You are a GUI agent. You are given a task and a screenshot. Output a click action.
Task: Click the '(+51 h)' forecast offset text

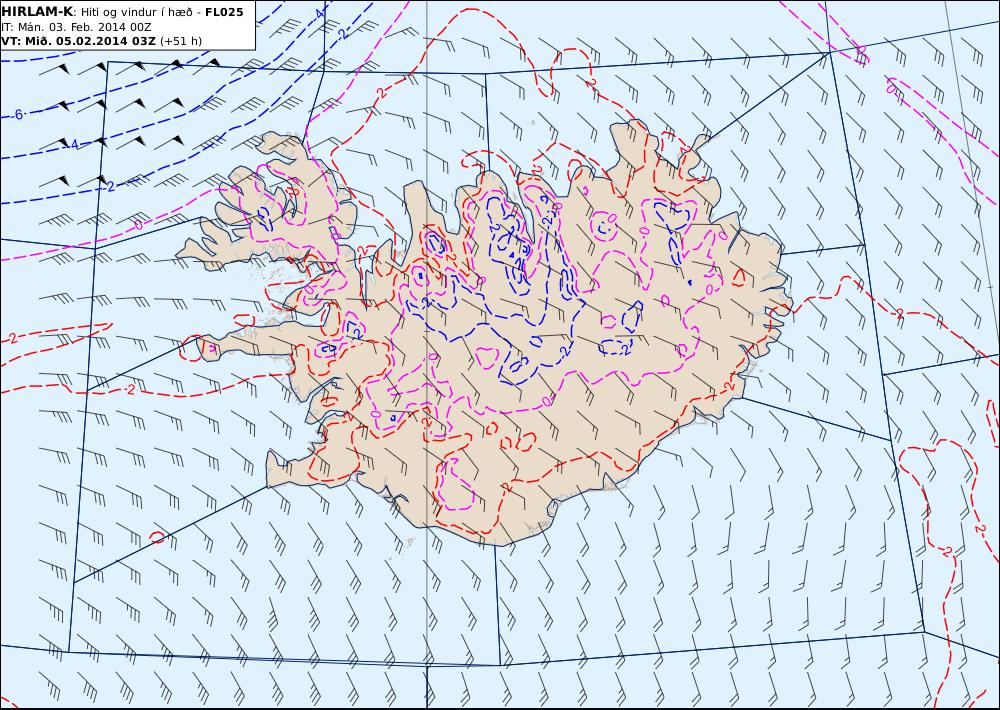pyautogui.click(x=180, y=41)
